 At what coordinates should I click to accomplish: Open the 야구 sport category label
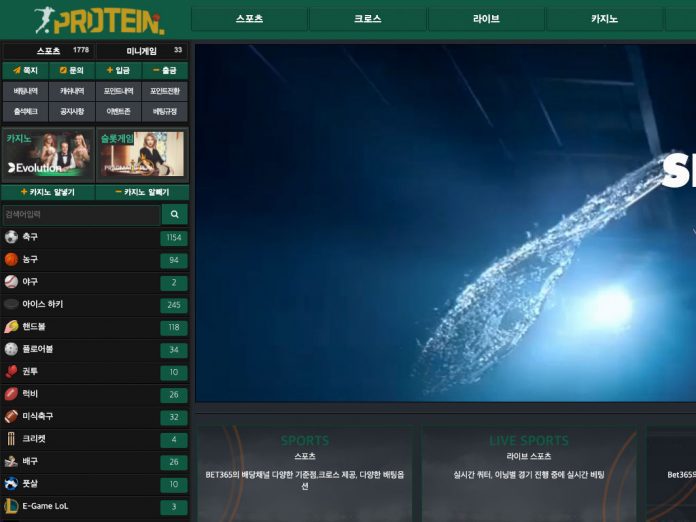[x=30, y=282]
